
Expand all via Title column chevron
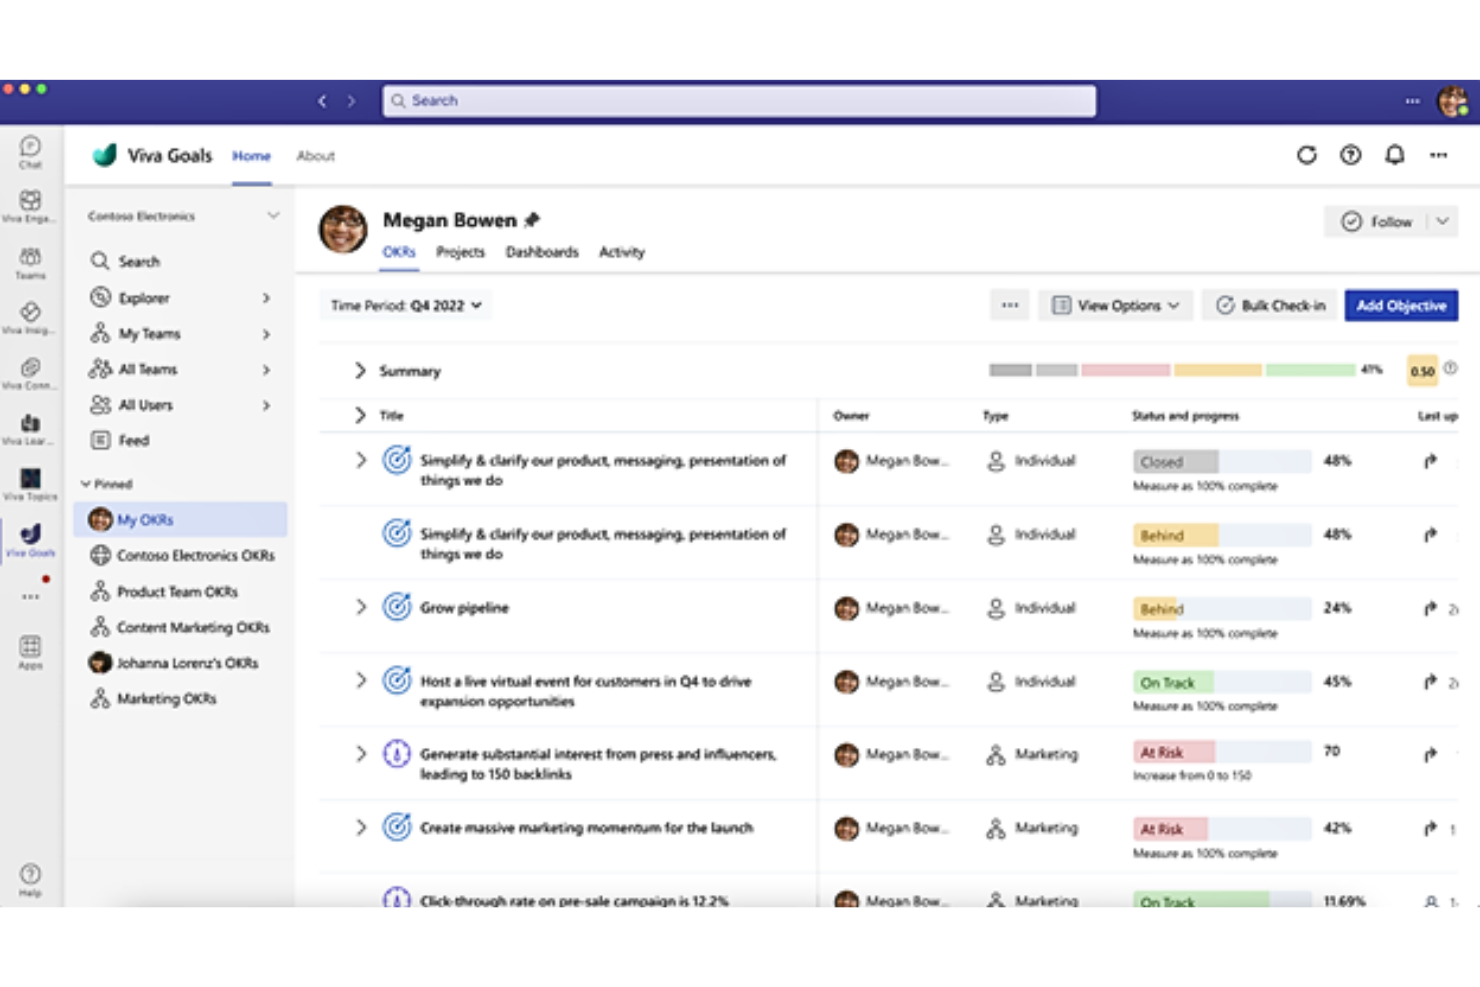click(360, 415)
